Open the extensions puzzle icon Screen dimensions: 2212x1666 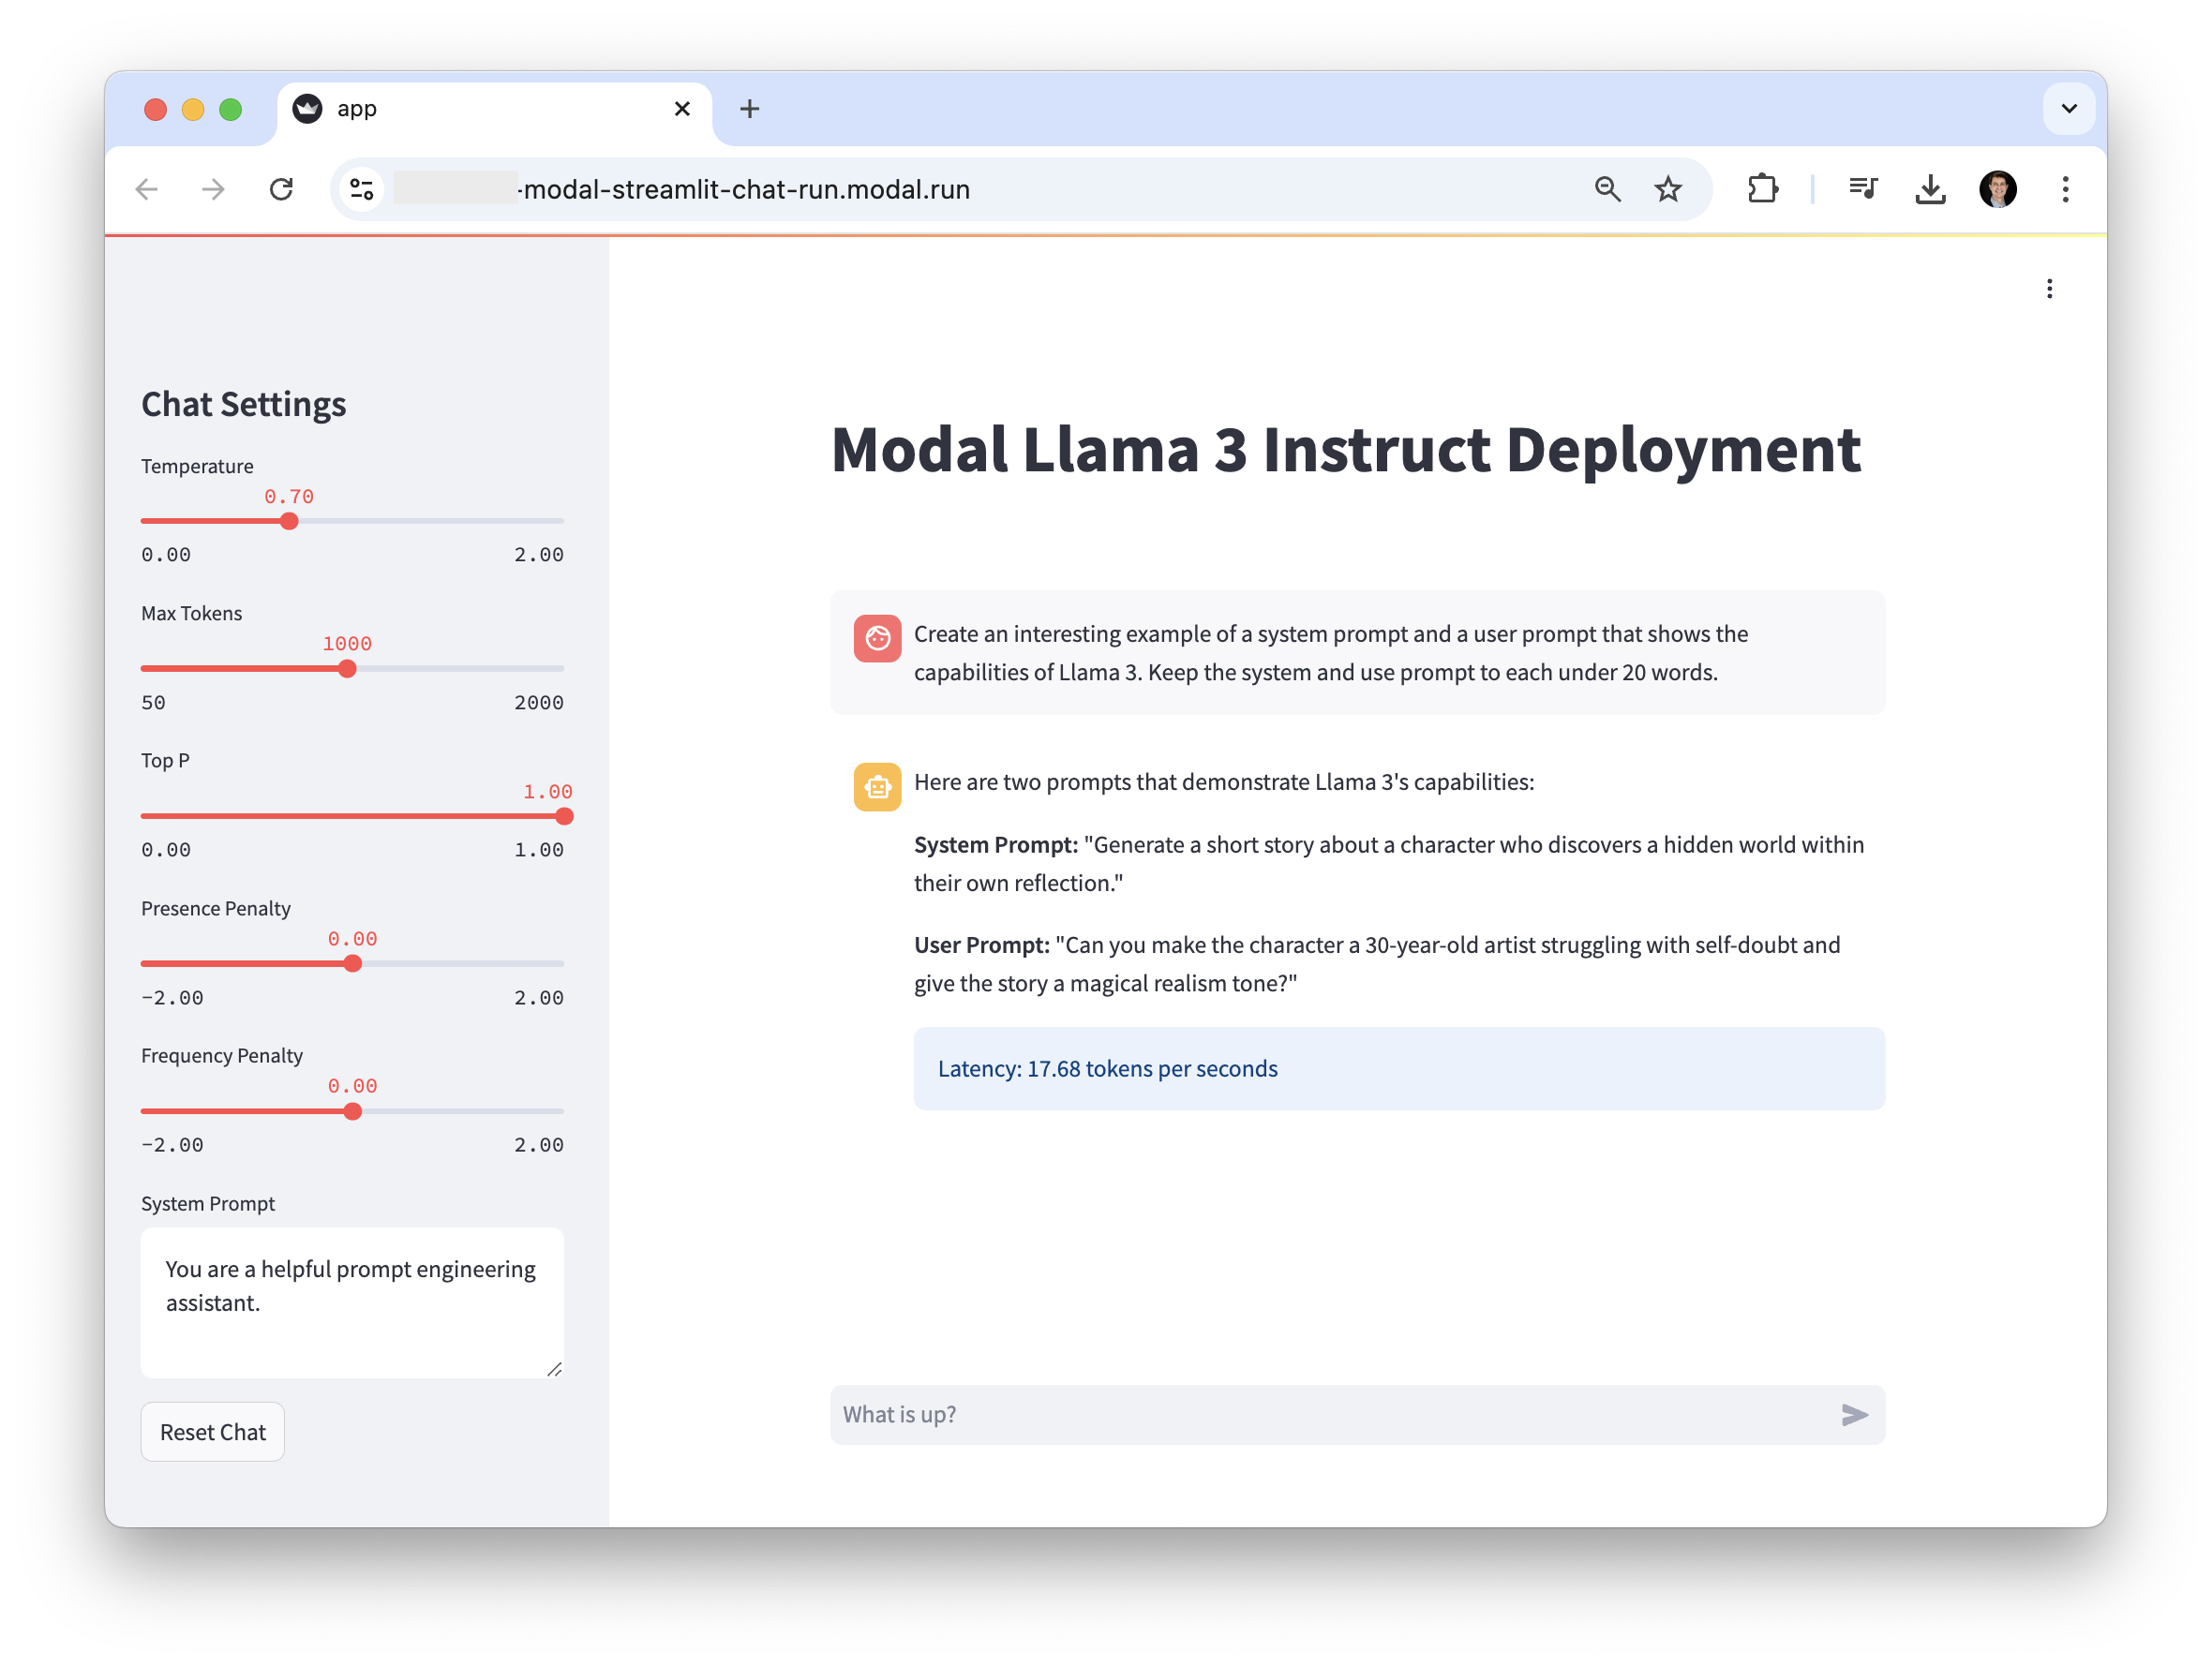pos(1762,189)
